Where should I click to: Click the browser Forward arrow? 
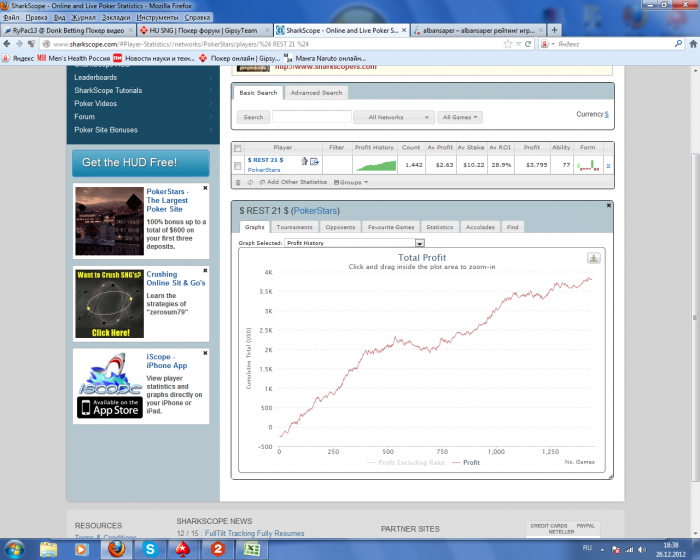19,44
